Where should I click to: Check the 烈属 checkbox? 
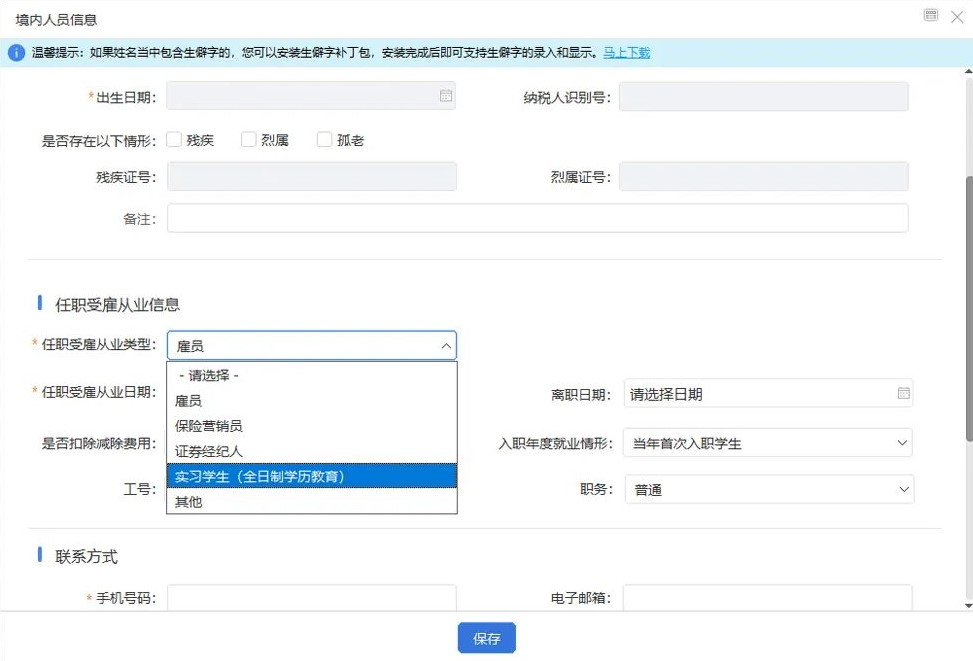coord(249,140)
